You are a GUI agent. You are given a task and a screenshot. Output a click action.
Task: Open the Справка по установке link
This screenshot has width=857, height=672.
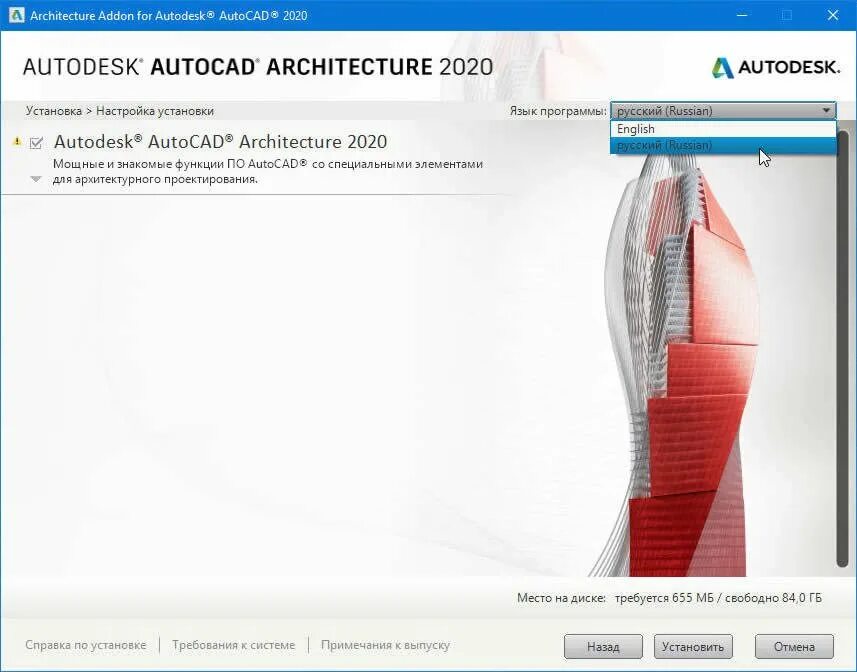click(x=86, y=645)
